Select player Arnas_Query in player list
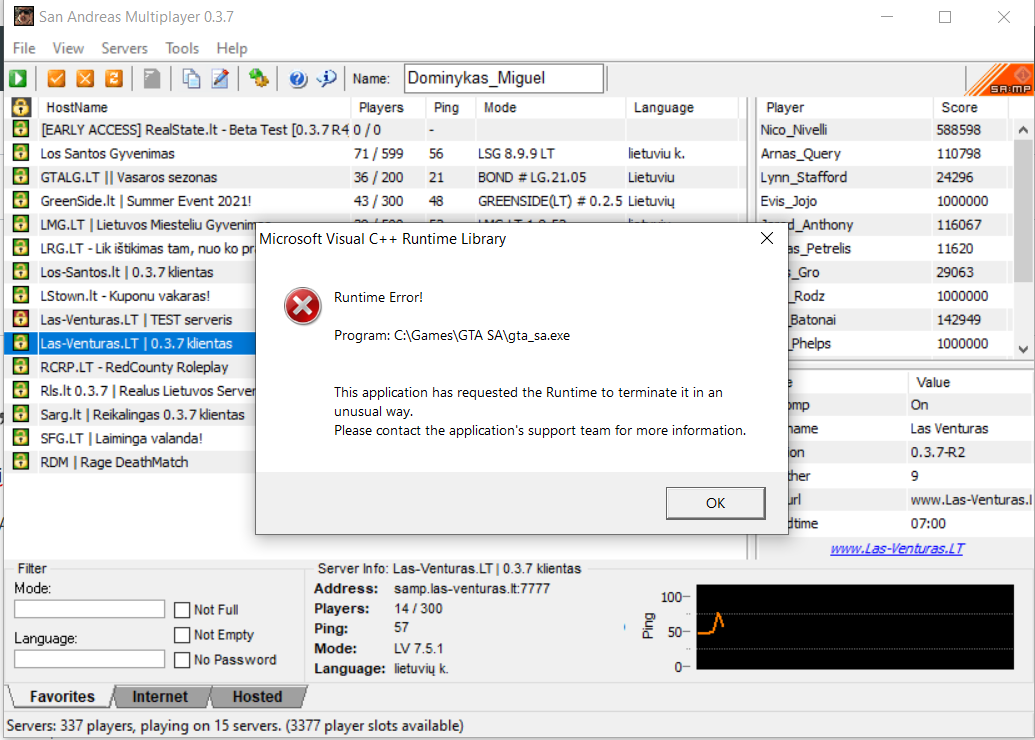The width and height of the screenshot is (1035, 740). (883, 153)
